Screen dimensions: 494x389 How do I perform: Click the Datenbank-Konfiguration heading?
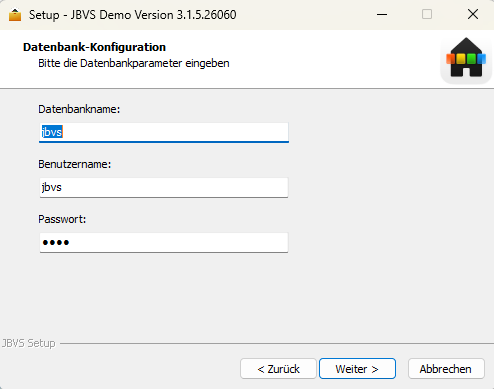[94, 47]
